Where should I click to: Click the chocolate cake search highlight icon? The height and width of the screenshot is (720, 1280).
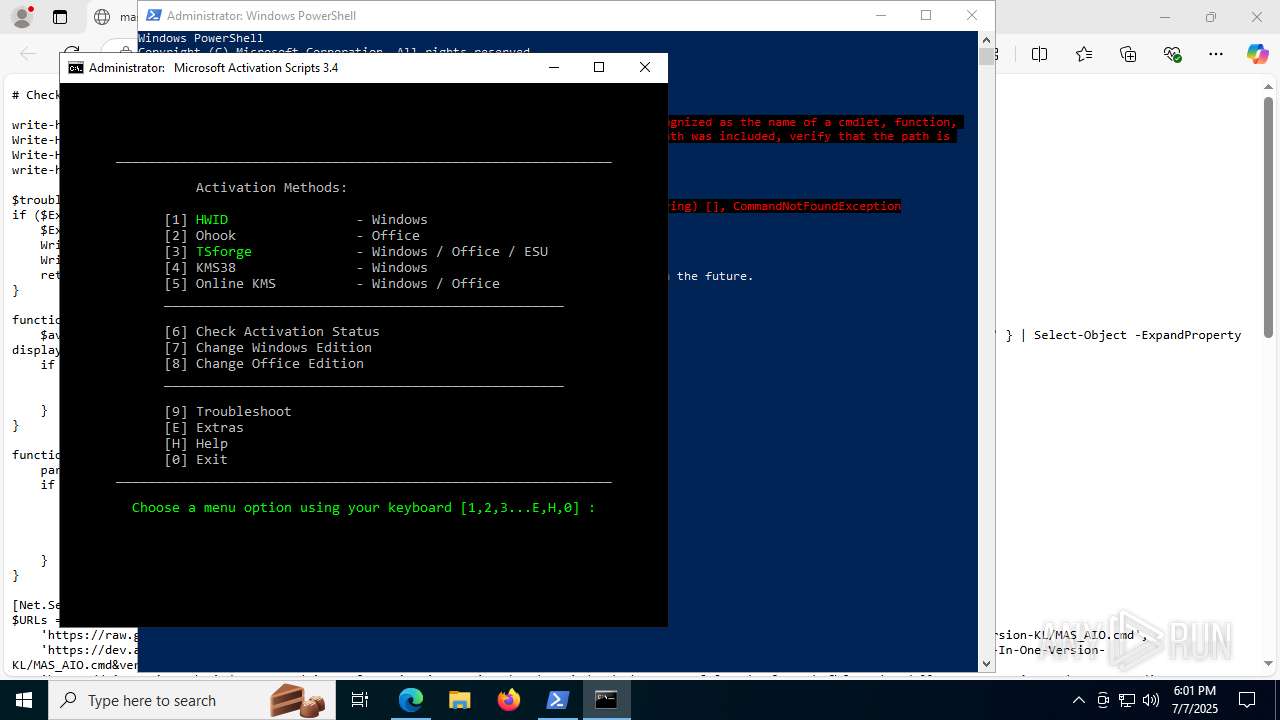pos(298,700)
